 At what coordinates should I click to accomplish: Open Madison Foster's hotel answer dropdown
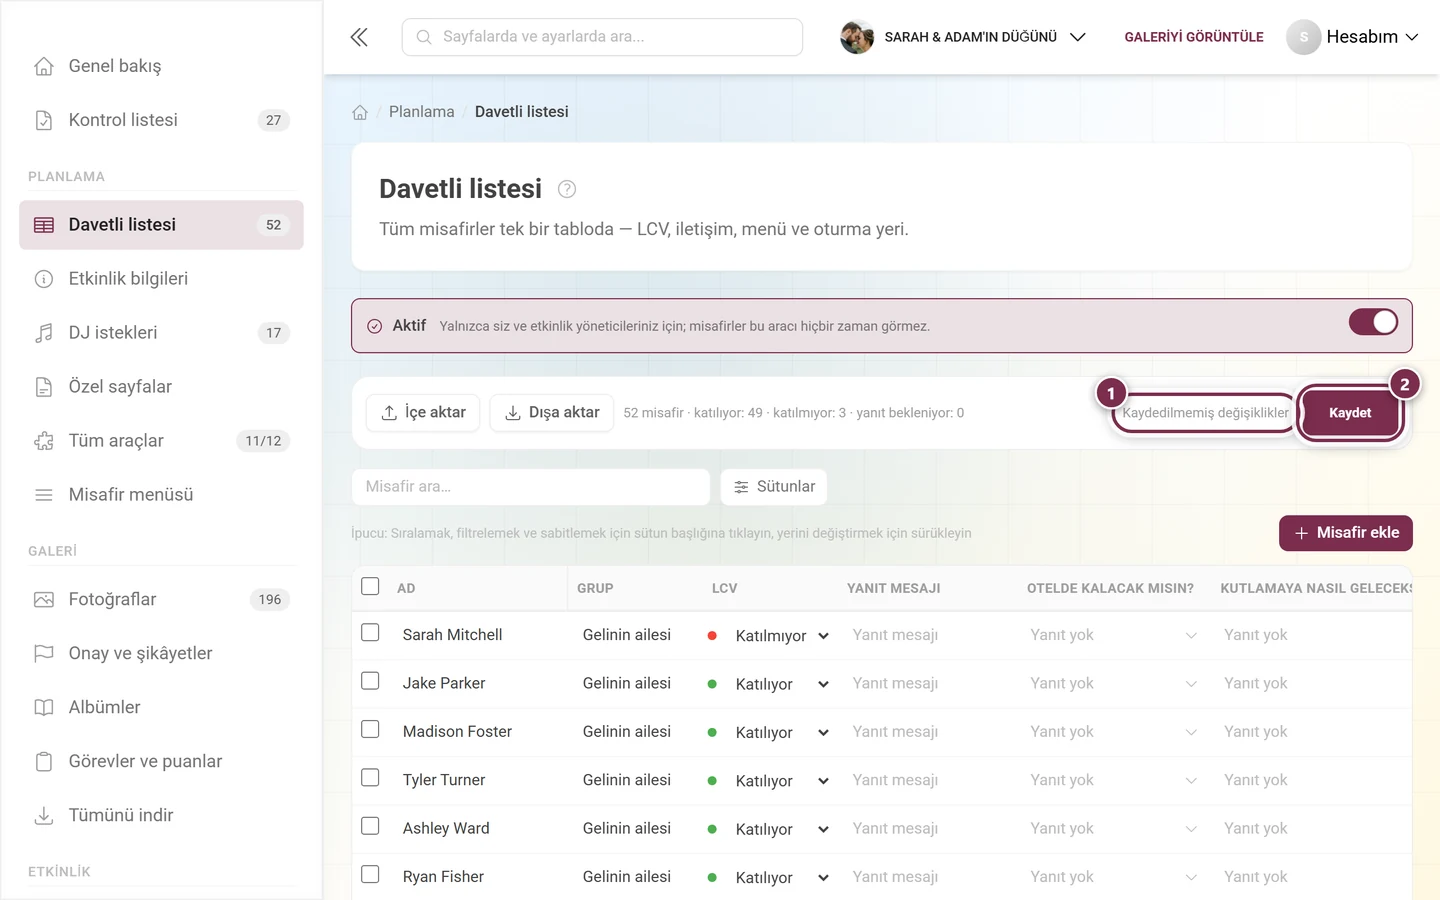point(1113,732)
